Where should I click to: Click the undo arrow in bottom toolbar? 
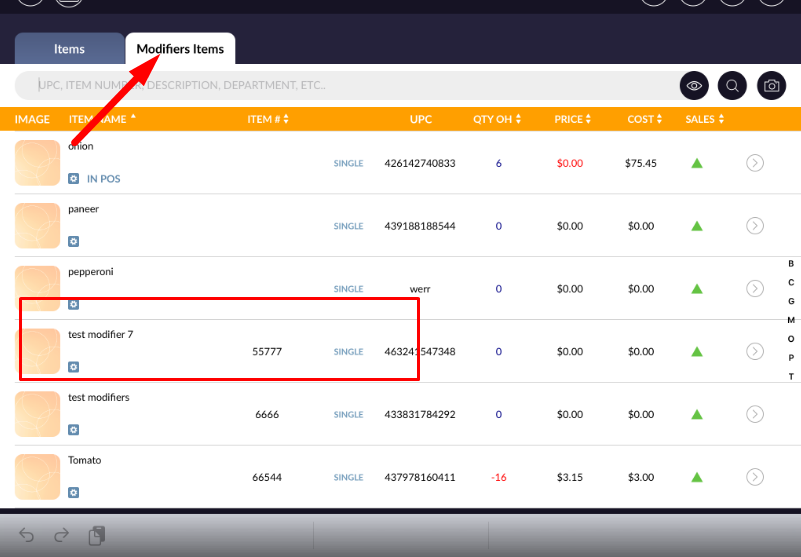point(27,535)
